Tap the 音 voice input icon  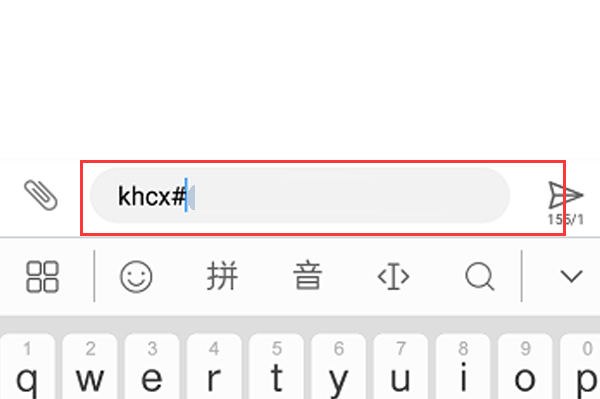point(308,276)
